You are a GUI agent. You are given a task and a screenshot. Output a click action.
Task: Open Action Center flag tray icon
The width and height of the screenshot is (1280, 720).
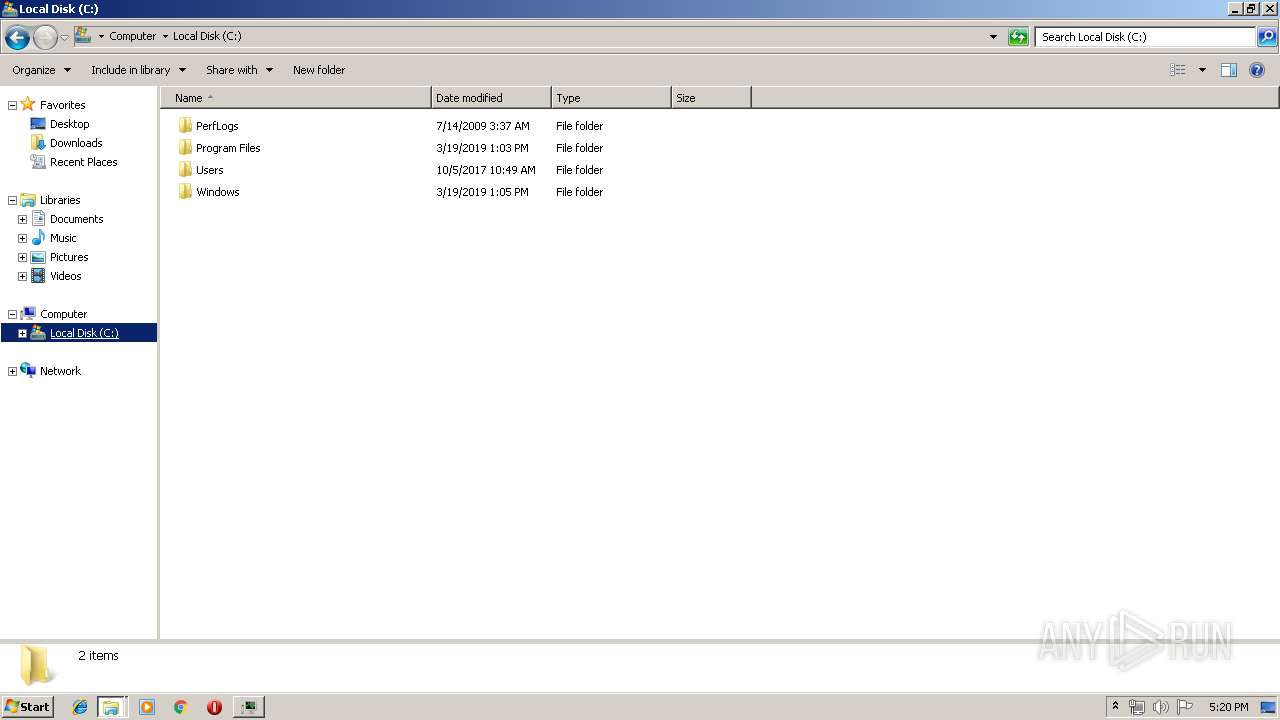click(x=1185, y=707)
